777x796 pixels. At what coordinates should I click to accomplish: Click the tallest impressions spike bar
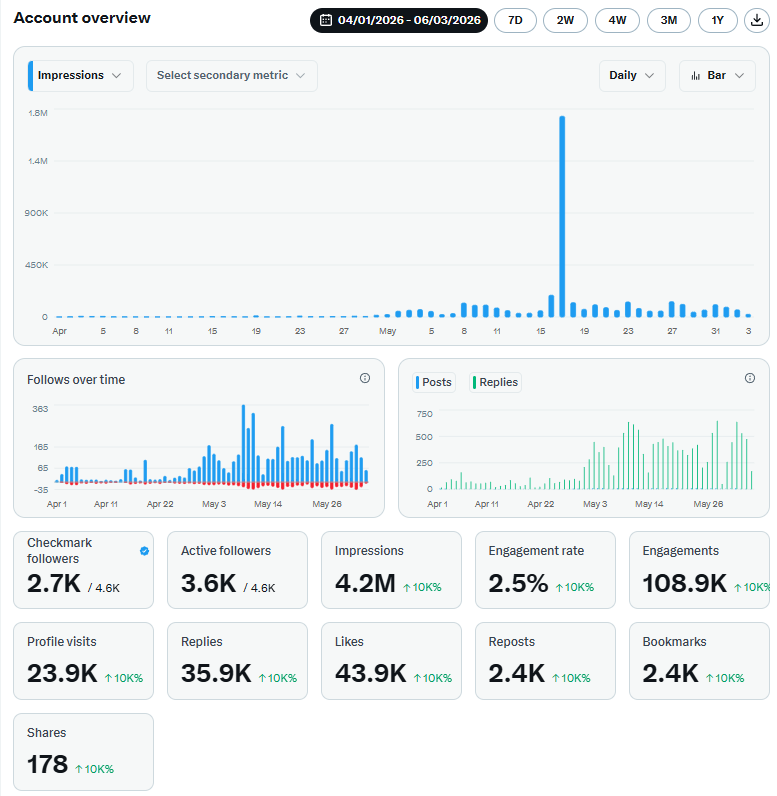click(x=562, y=217)
